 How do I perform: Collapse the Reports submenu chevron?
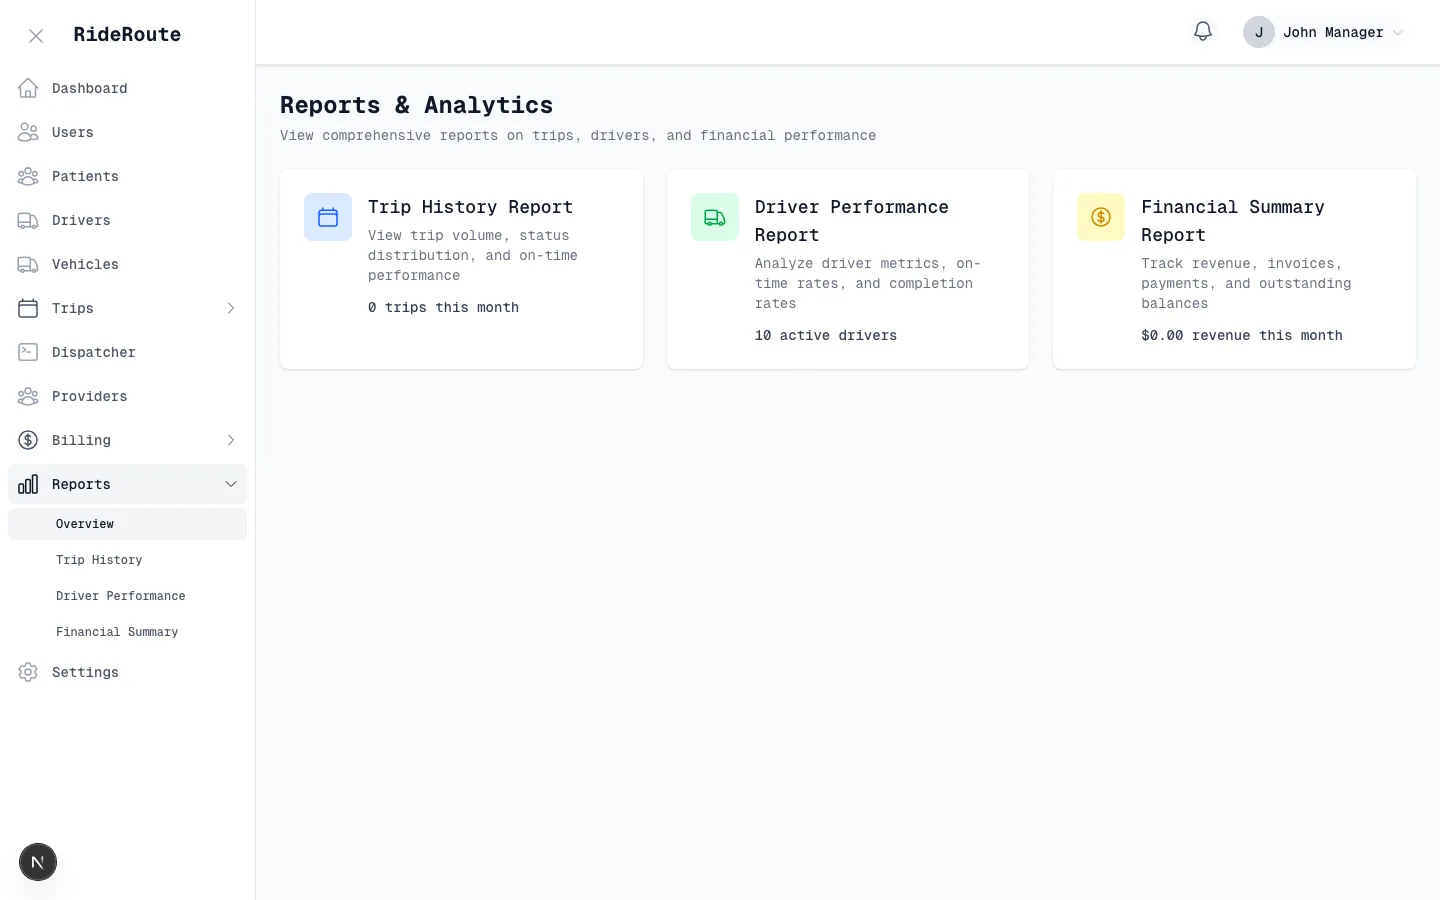[x=231, y=484]
